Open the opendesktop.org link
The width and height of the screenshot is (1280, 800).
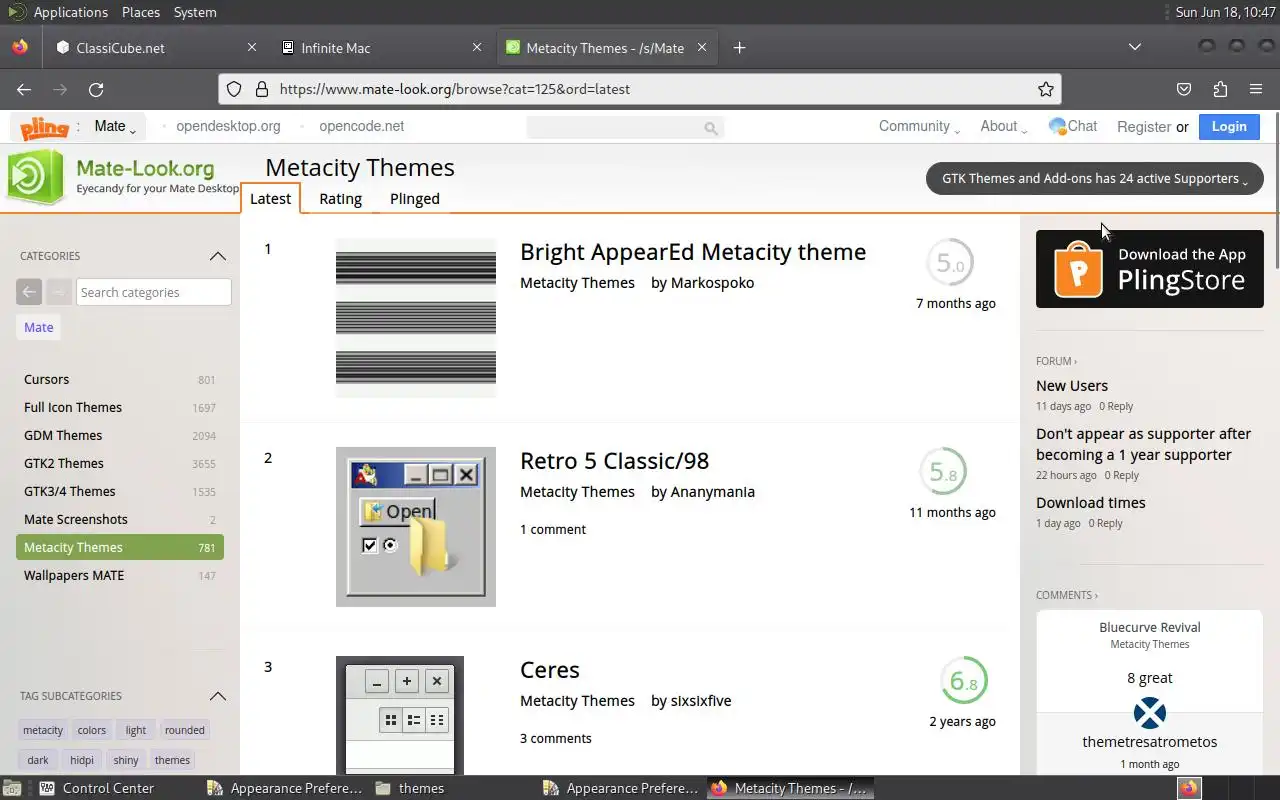click(228, 126)
